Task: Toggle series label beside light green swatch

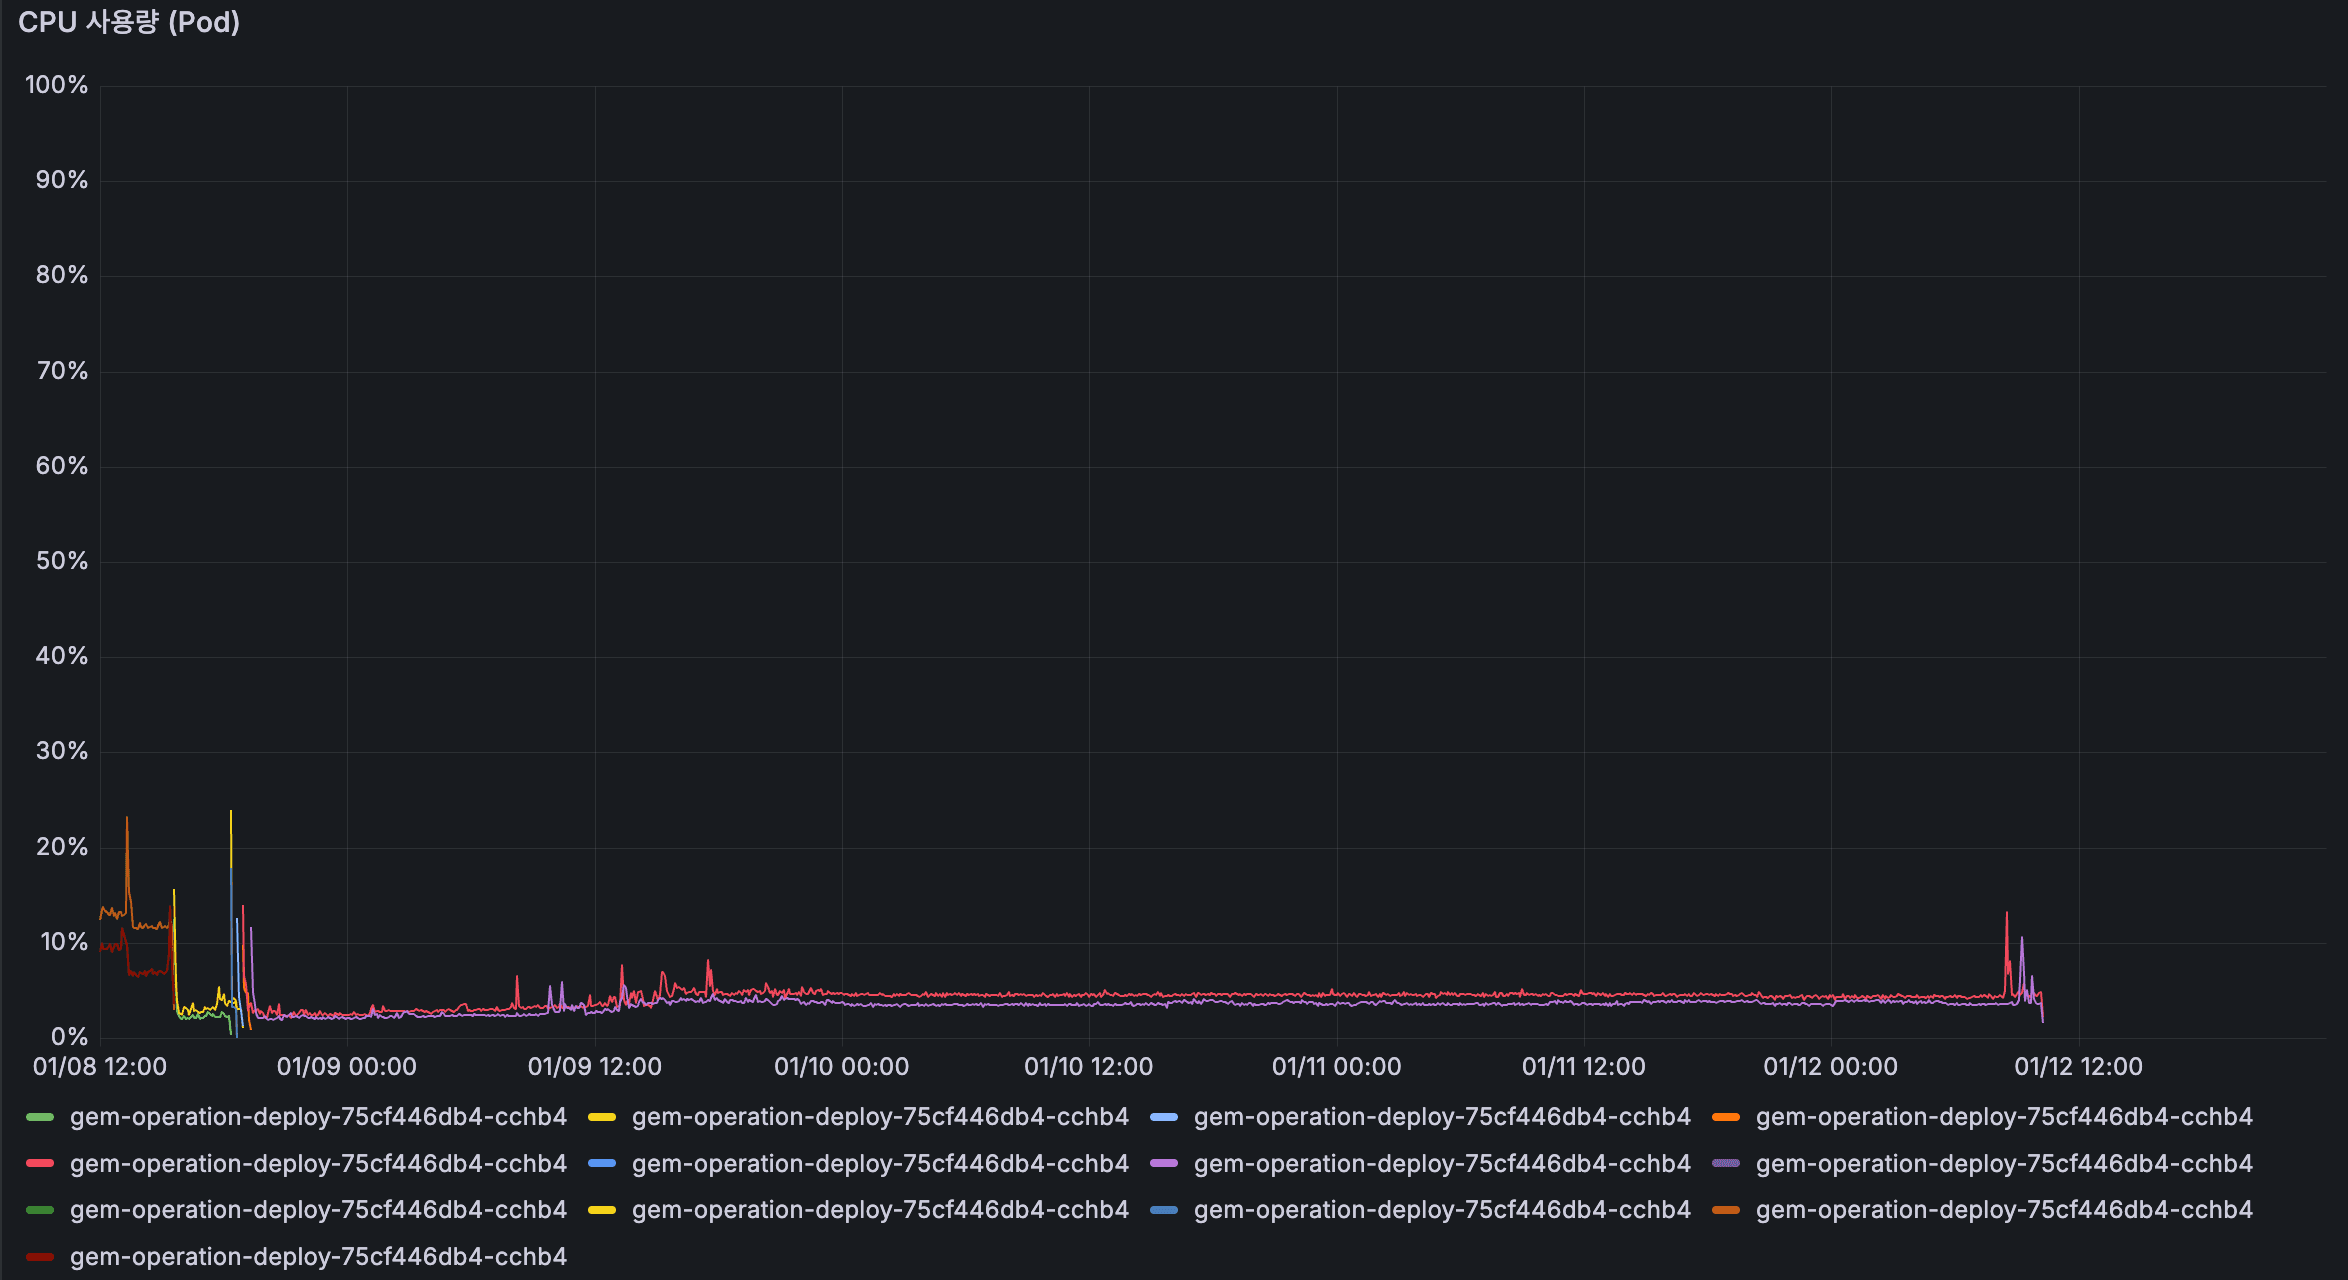Action: (318, 1117)
